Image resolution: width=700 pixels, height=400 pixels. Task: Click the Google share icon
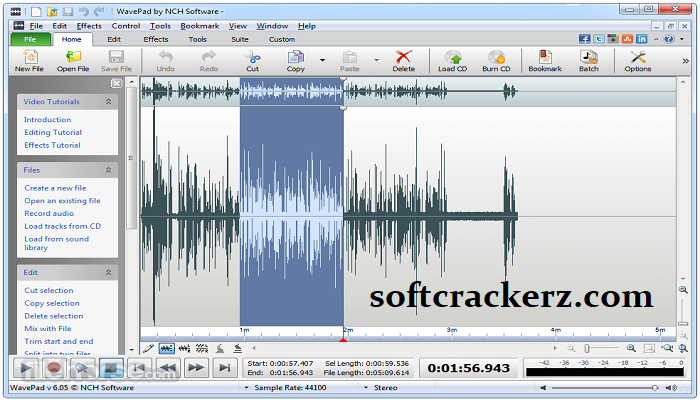point(613,39)
